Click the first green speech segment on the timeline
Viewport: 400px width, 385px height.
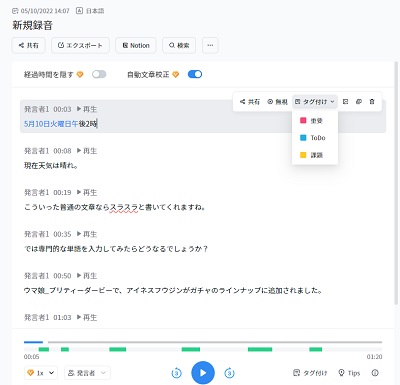[x=44, y=349]
